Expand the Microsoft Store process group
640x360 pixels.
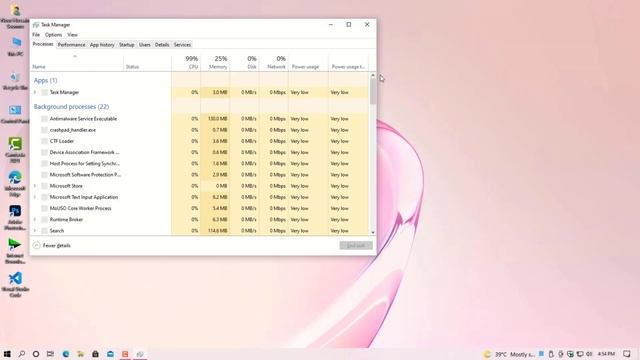[x=35, y=186]
